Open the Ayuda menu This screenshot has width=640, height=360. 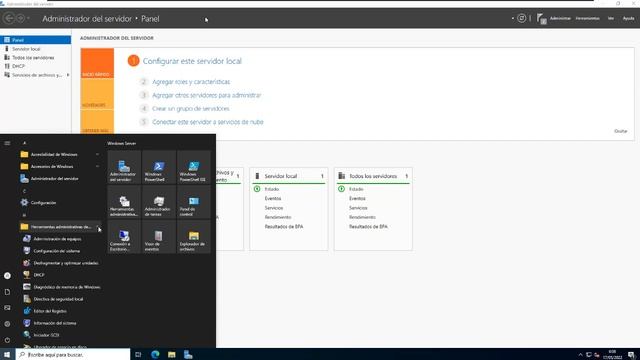coord(629,18)
